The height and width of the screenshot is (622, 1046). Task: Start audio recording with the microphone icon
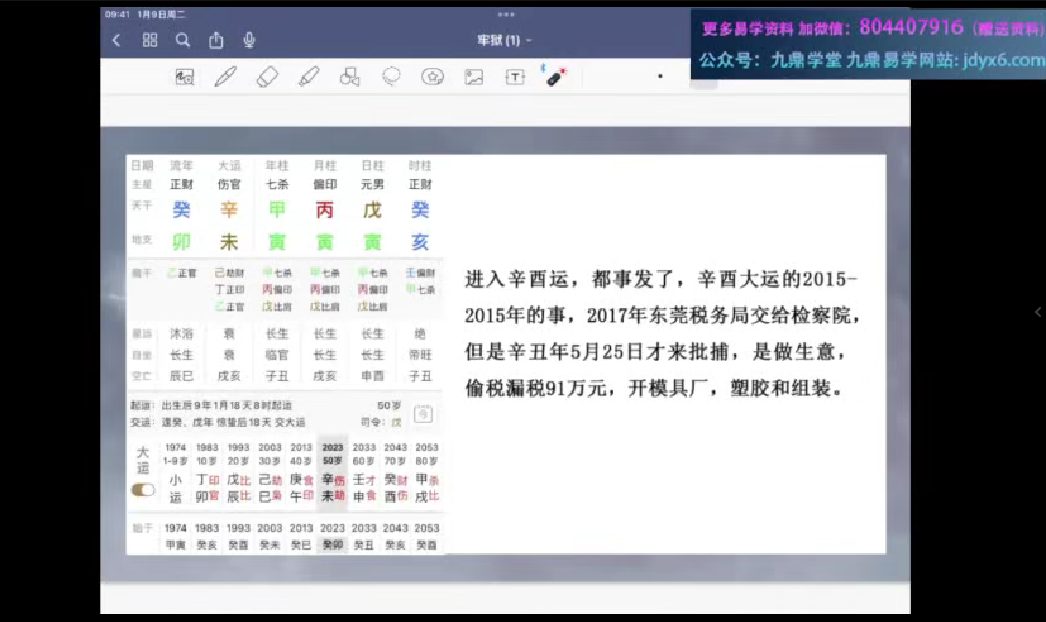click(249, 40)
